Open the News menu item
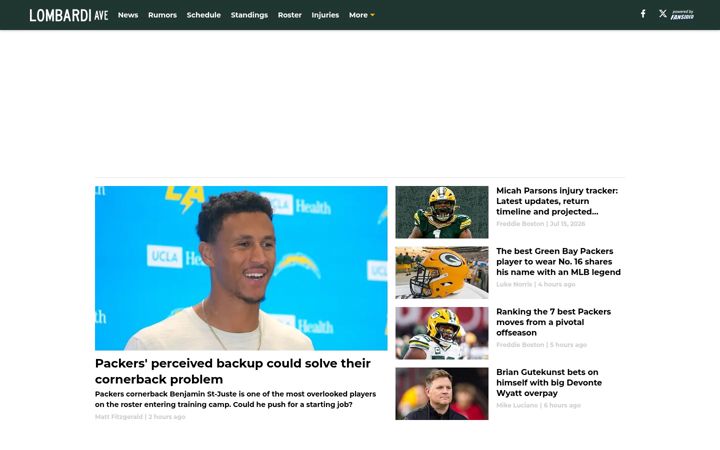This screenshot has height=450, width=720. coord(128,15)
